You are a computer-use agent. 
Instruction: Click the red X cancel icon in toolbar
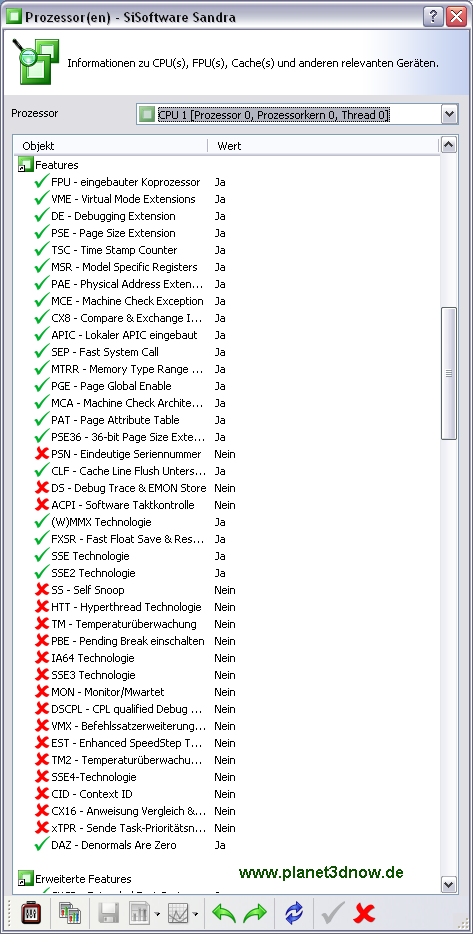(x=364, y=913)
